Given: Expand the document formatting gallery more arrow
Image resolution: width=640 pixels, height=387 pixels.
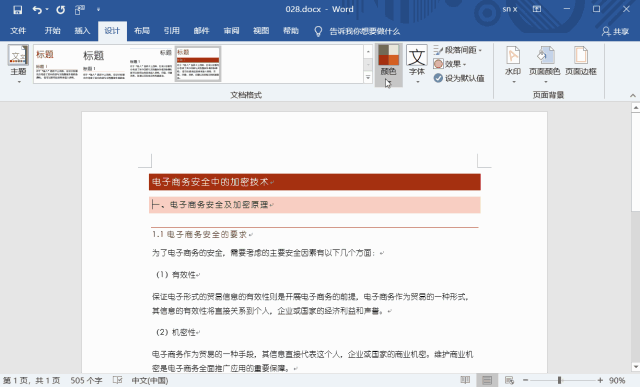Looking at the screenshot, I should tap(368, 77).
